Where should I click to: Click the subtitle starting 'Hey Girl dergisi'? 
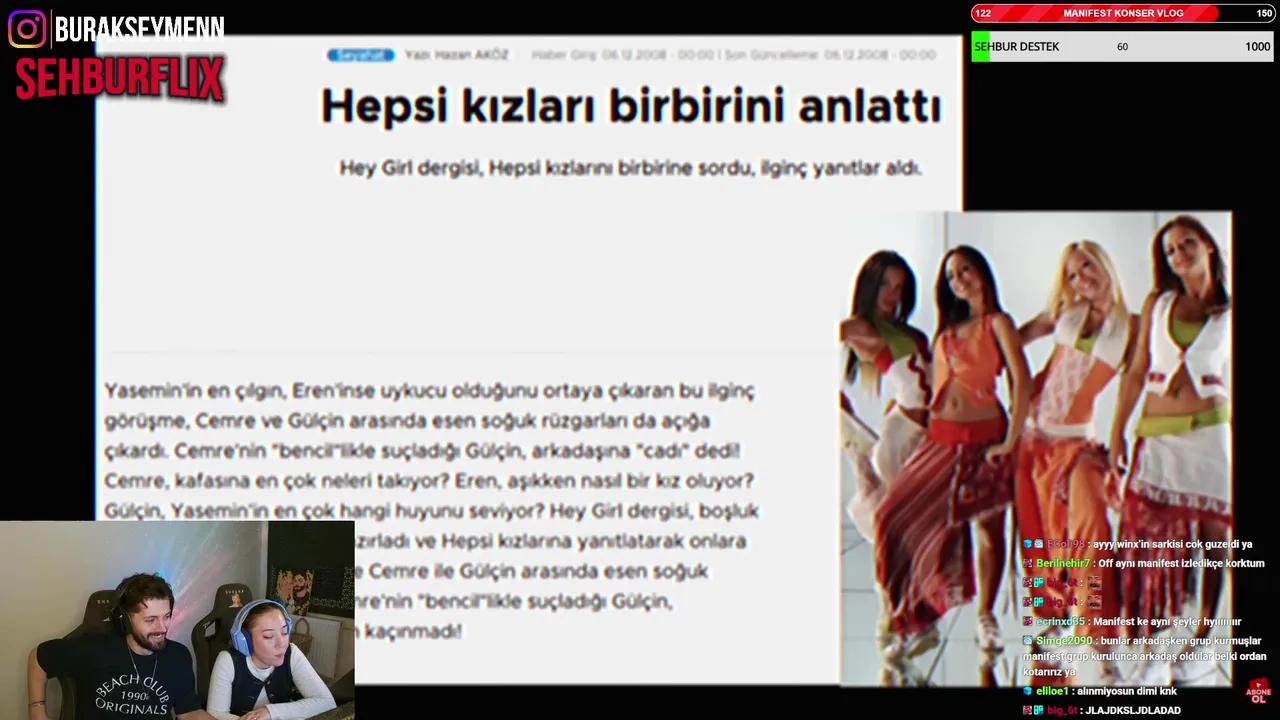click(629, 168)
